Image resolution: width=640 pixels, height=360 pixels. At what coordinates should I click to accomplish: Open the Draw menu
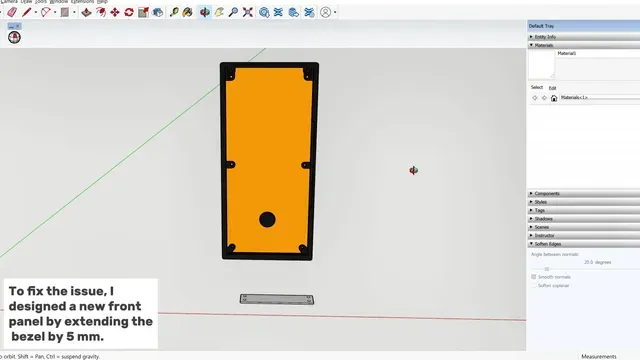[26, 2]
